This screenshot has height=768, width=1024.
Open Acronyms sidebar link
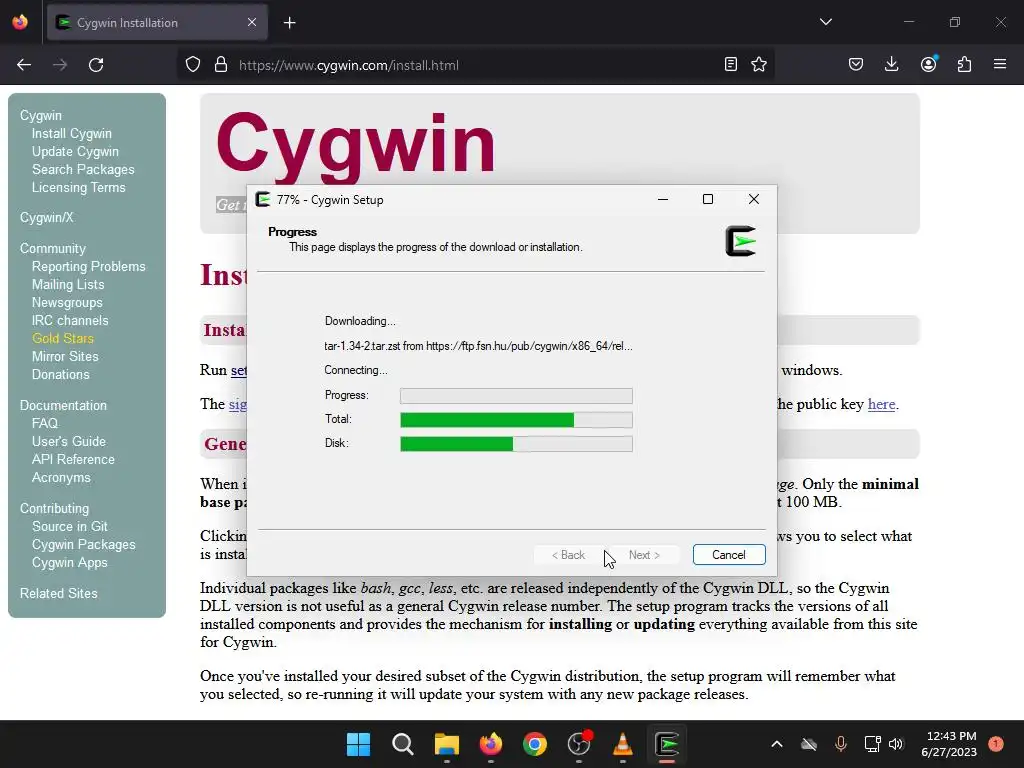(61, 477)
